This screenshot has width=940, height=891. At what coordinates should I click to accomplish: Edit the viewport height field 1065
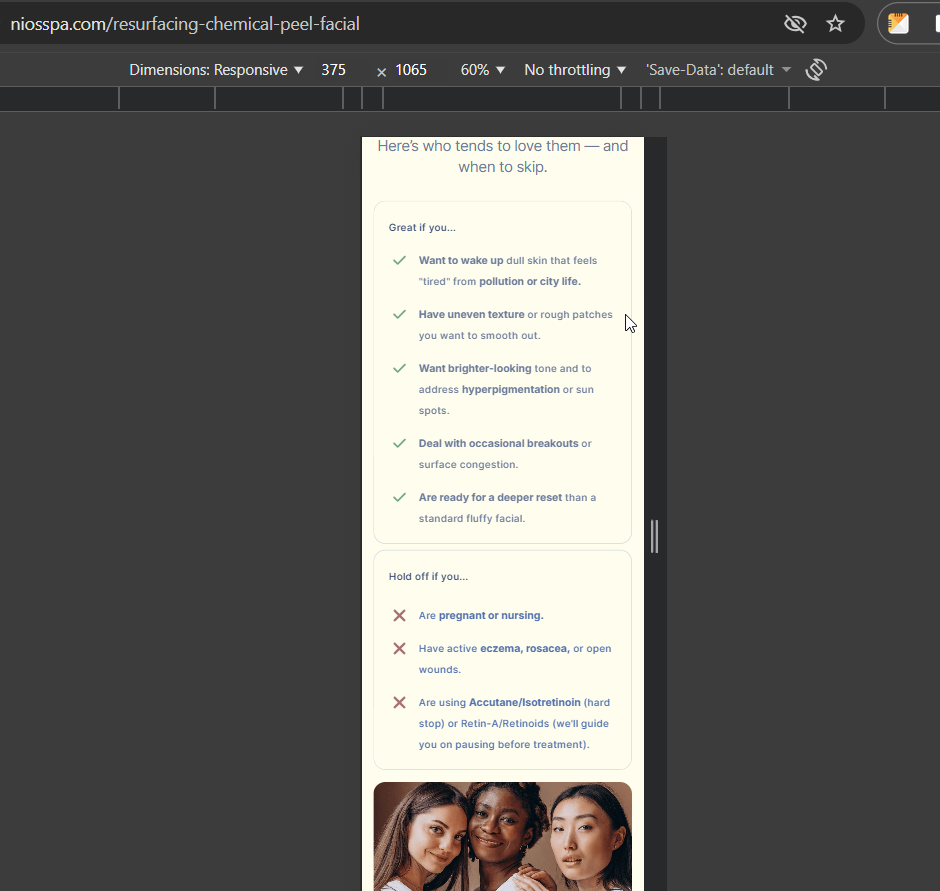[x=411, y=70]
